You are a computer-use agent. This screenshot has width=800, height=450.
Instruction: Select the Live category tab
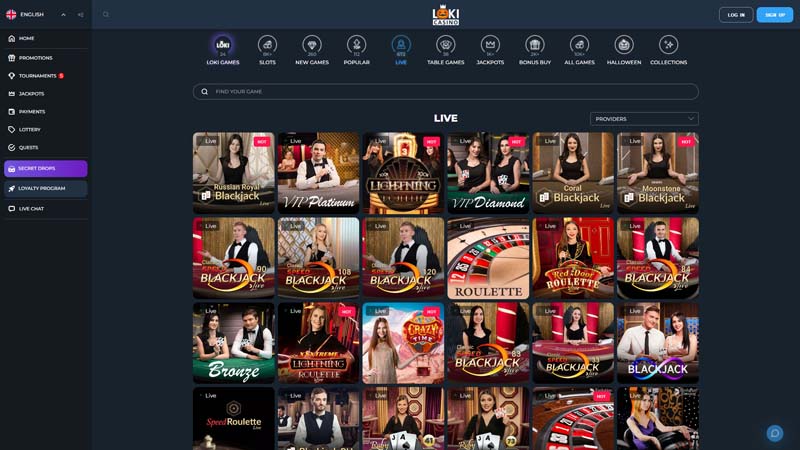401,49
